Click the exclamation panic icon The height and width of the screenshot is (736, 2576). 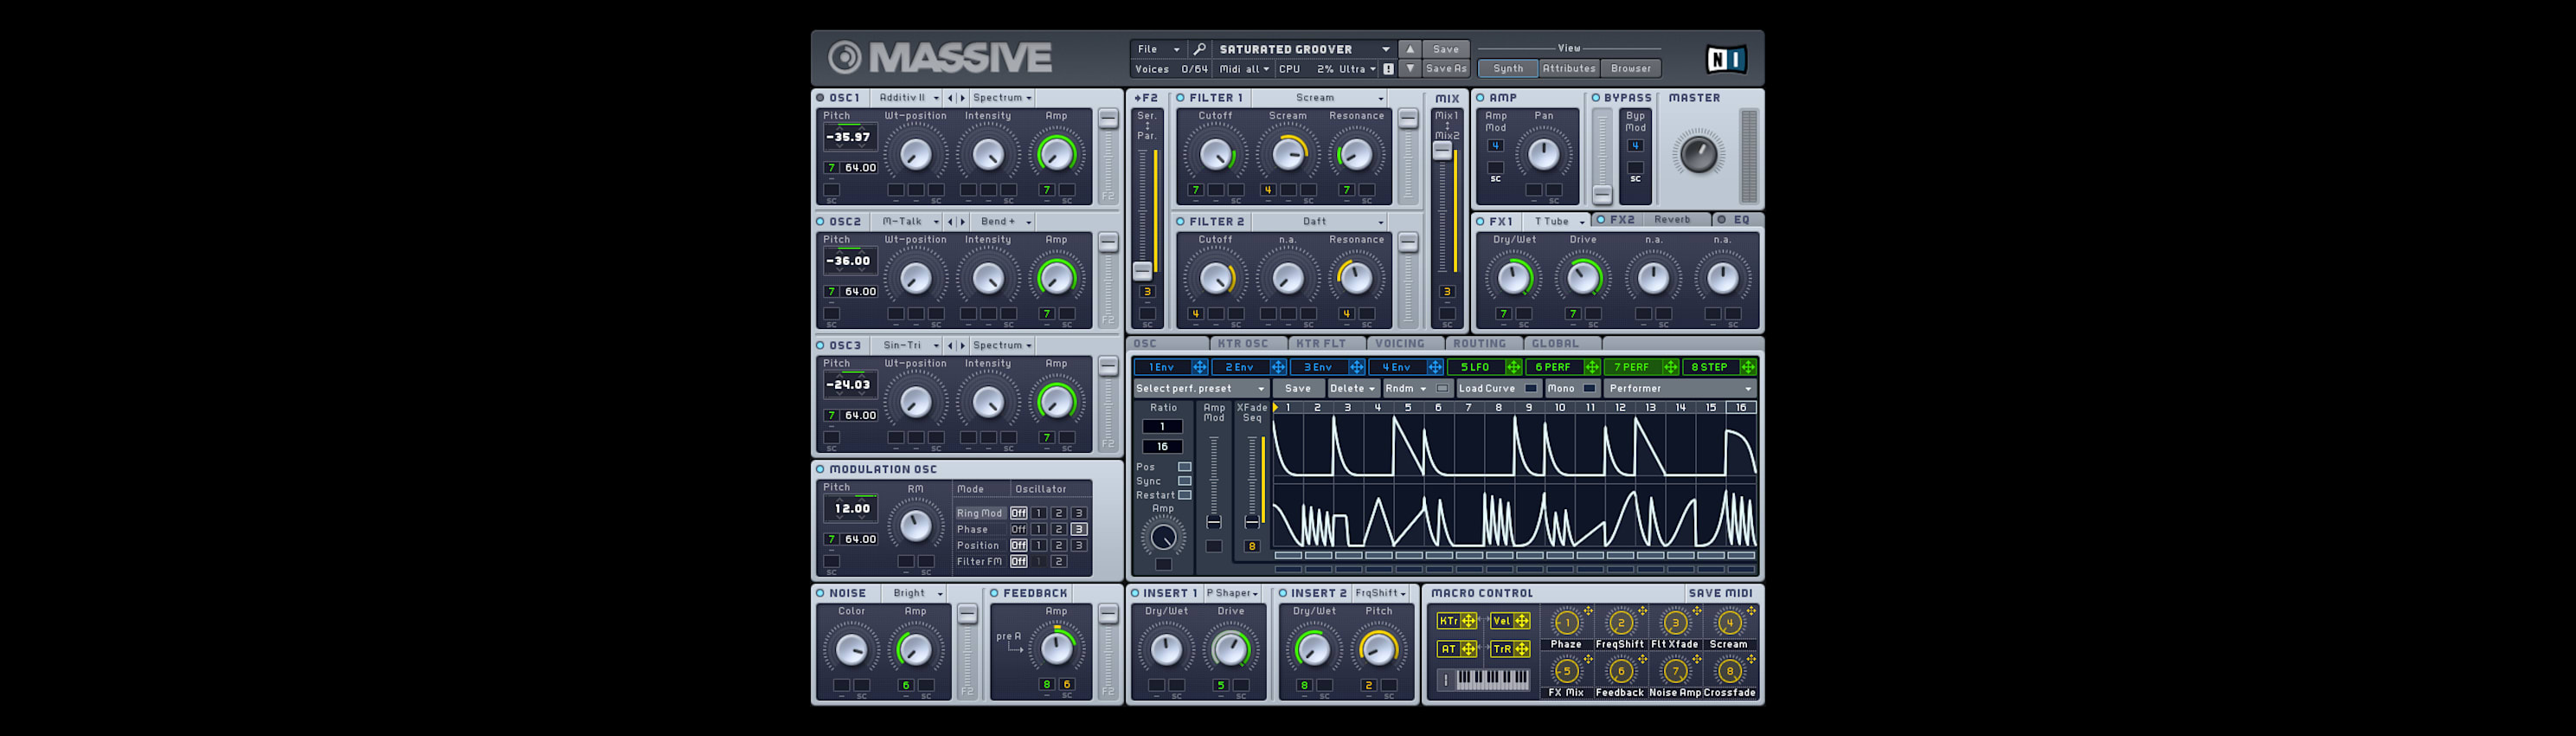[x=1388, y=69]
